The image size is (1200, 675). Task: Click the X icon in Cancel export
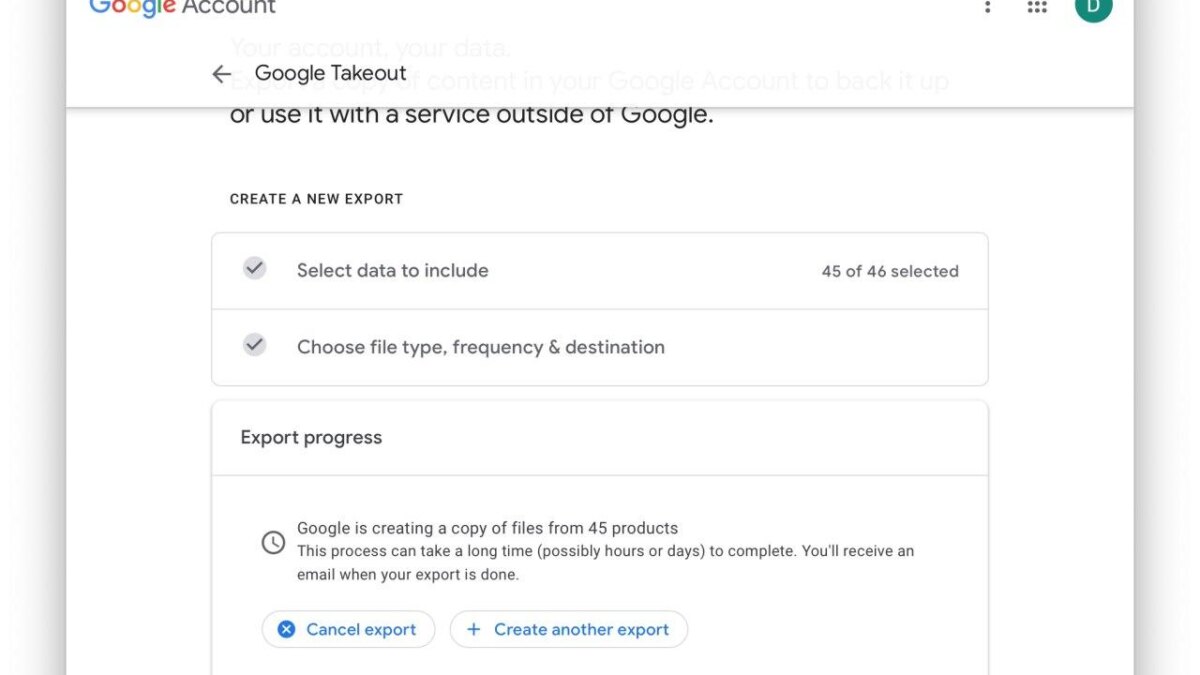pyautogui.click(x=286, y=629)
